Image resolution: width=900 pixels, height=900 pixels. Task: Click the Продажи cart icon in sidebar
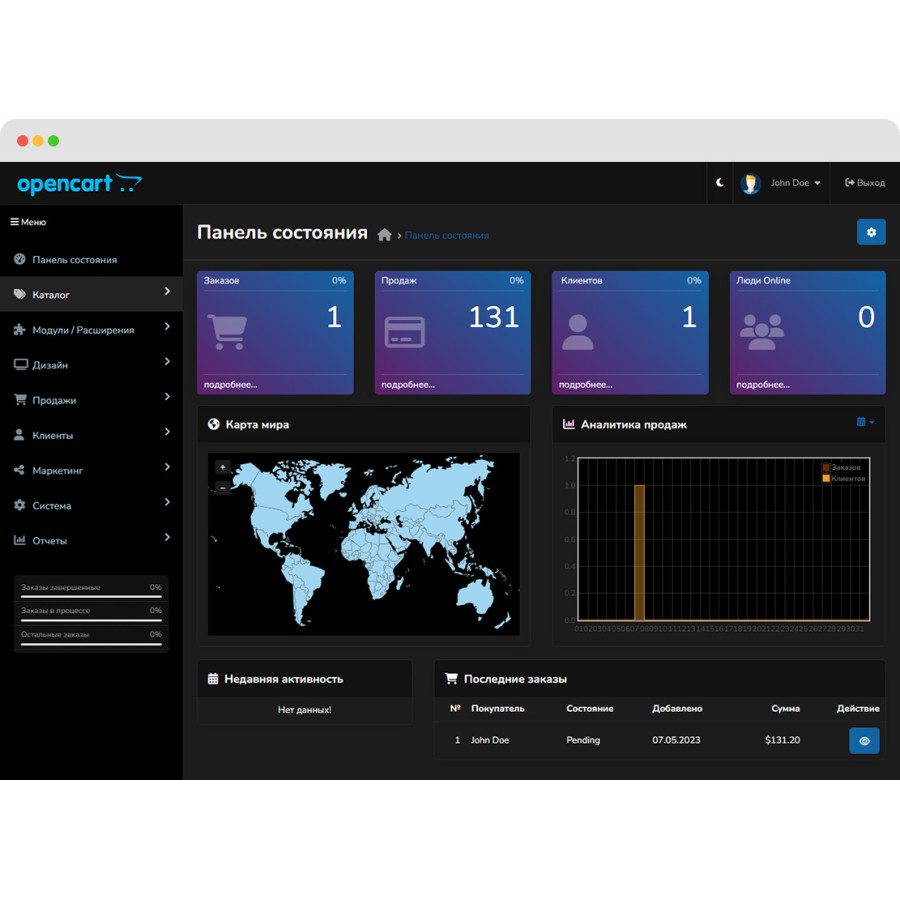20,399
